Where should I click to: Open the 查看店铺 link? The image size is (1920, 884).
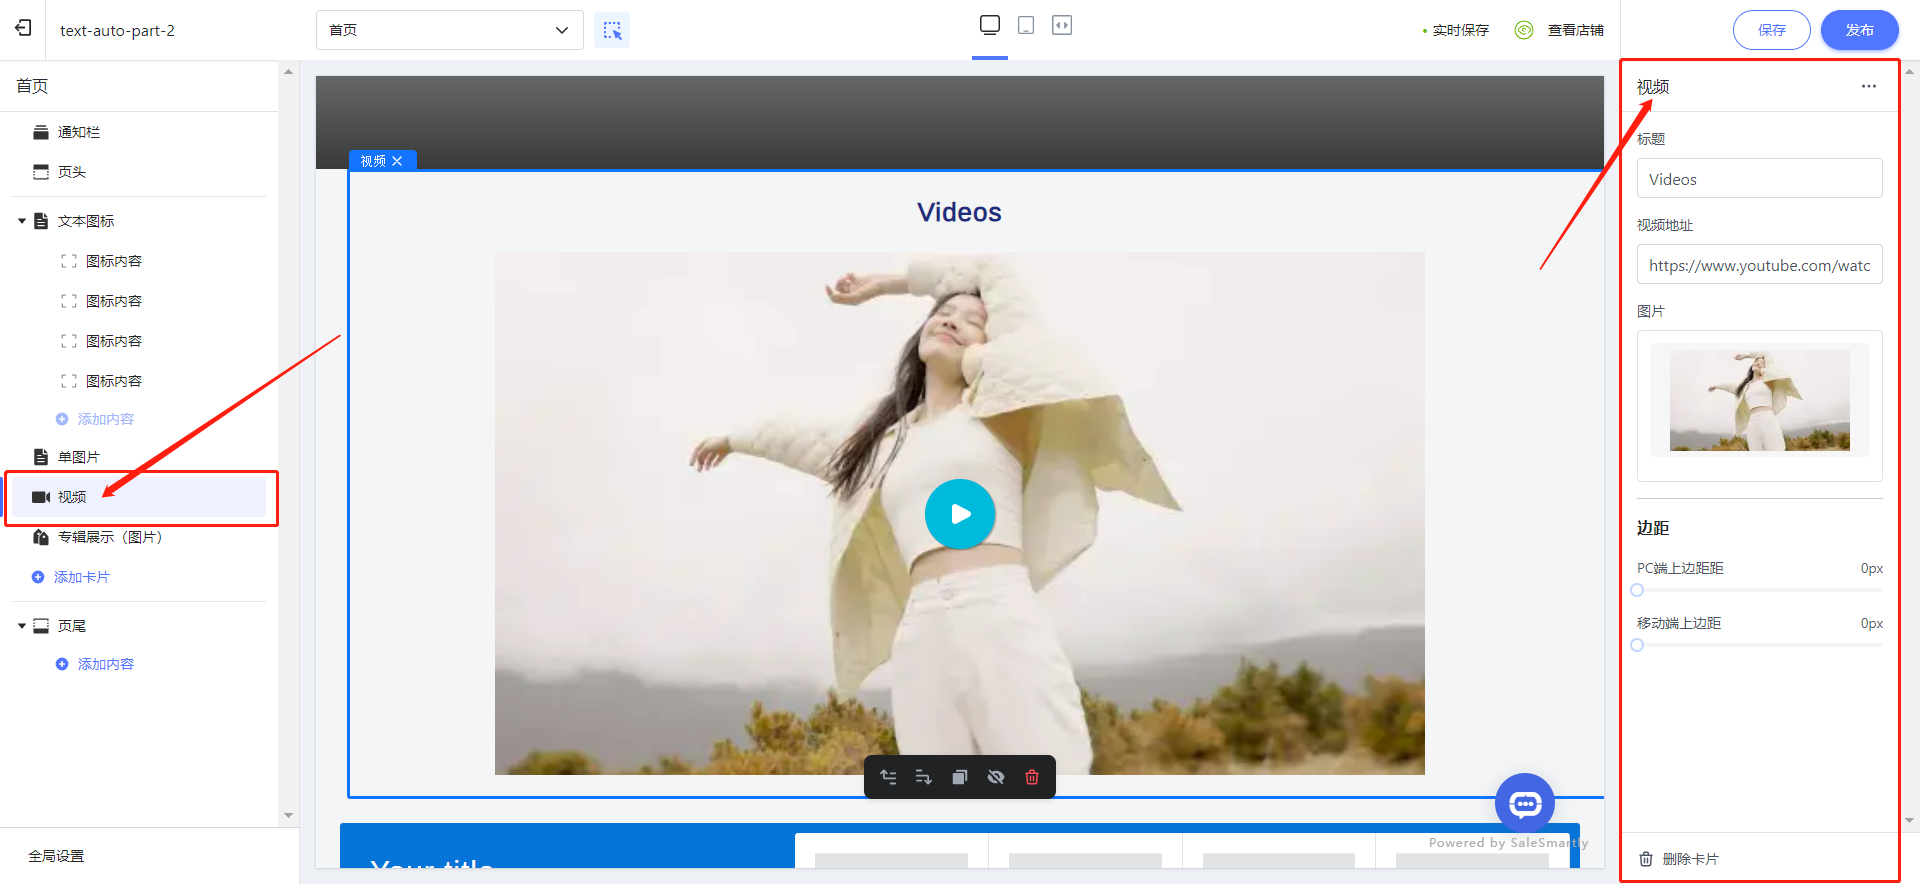tap(1575, 30)
